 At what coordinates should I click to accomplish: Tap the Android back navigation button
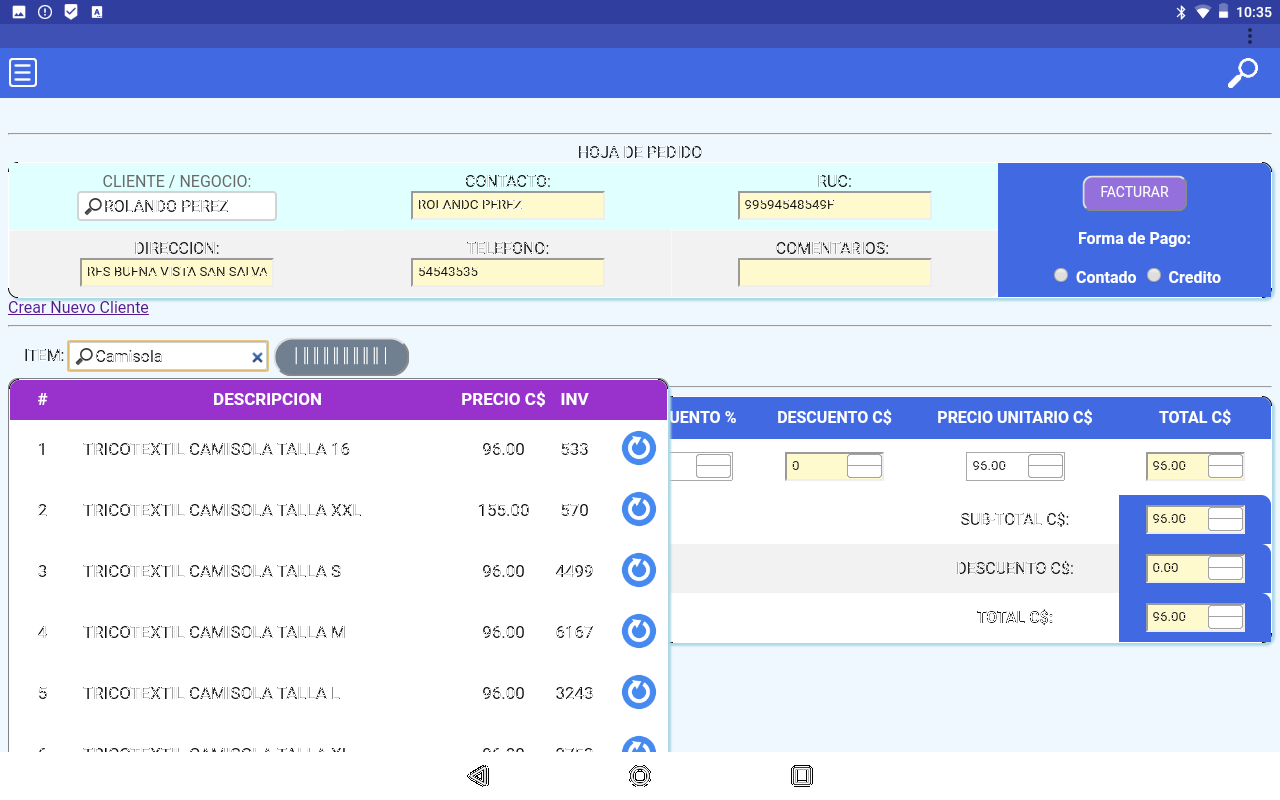tap(478, 776)
